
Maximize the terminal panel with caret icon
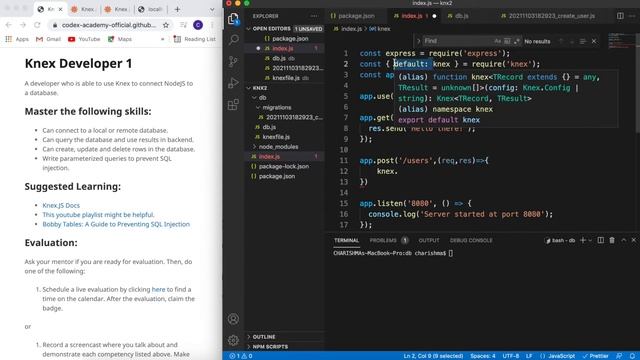(623, 240)
